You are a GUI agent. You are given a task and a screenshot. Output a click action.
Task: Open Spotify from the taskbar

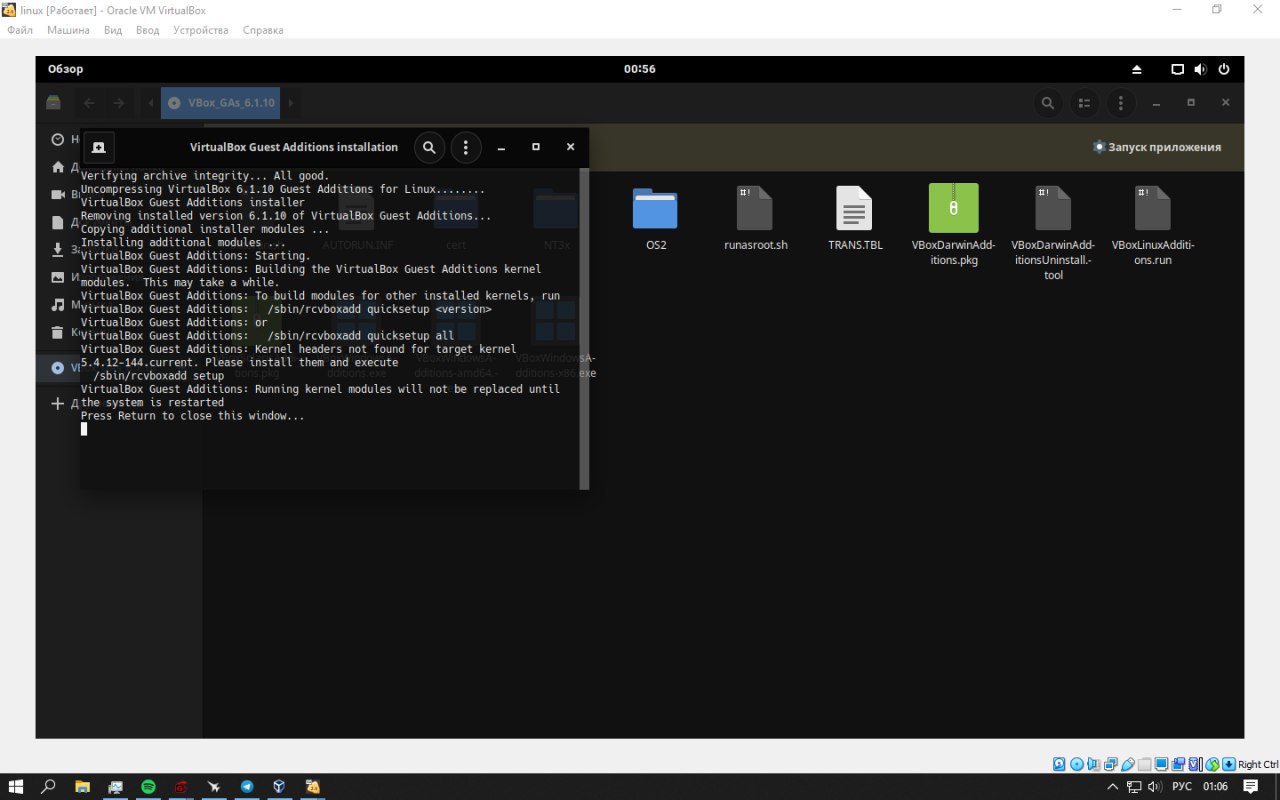[148, 787]
